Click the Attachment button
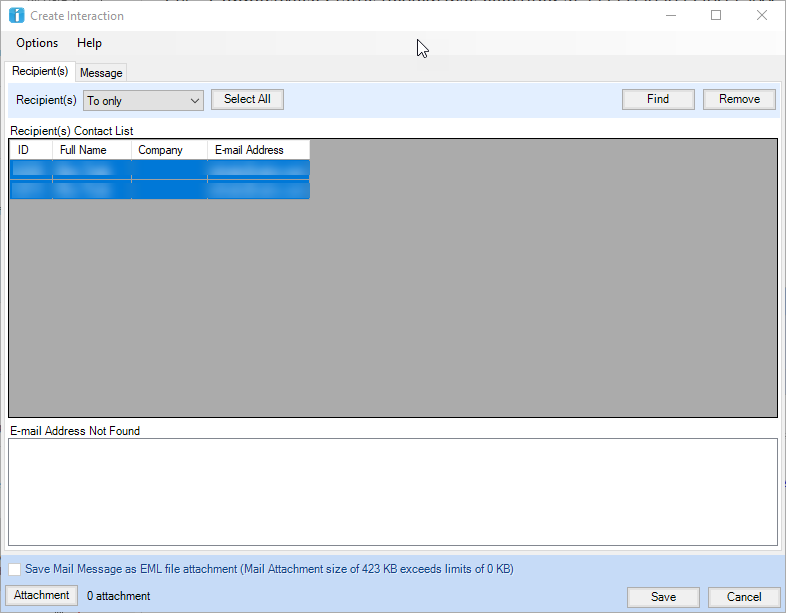The image size is (786, 613). [x=42, y=595]
